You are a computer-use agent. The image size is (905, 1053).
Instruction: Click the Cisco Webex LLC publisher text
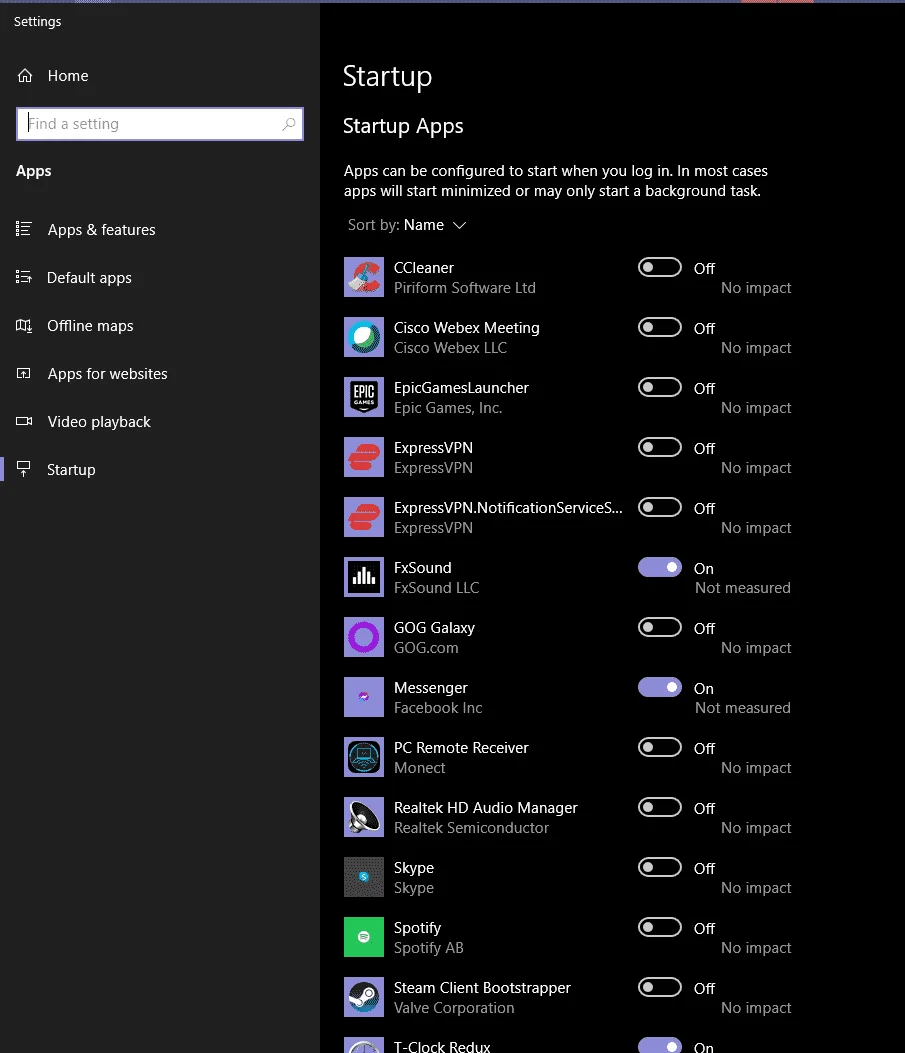tap(450, 348)
